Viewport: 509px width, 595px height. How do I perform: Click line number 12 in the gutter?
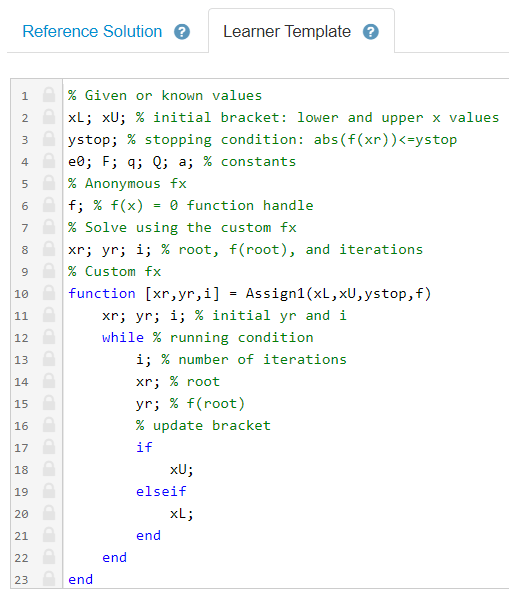pyautogui.click(x=21, y=338)
